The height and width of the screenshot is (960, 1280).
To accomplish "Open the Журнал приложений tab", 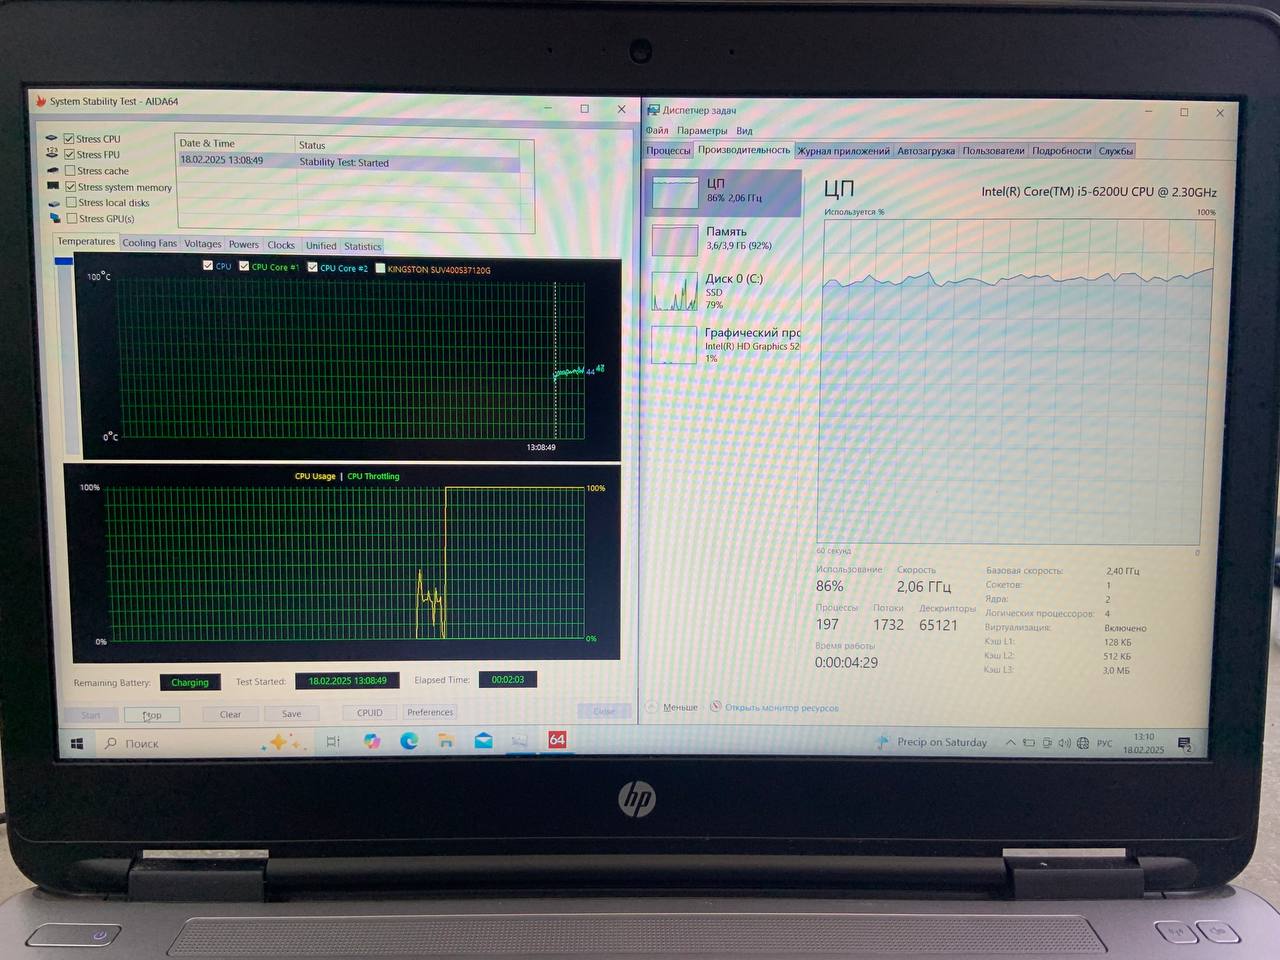I will 843,151.
